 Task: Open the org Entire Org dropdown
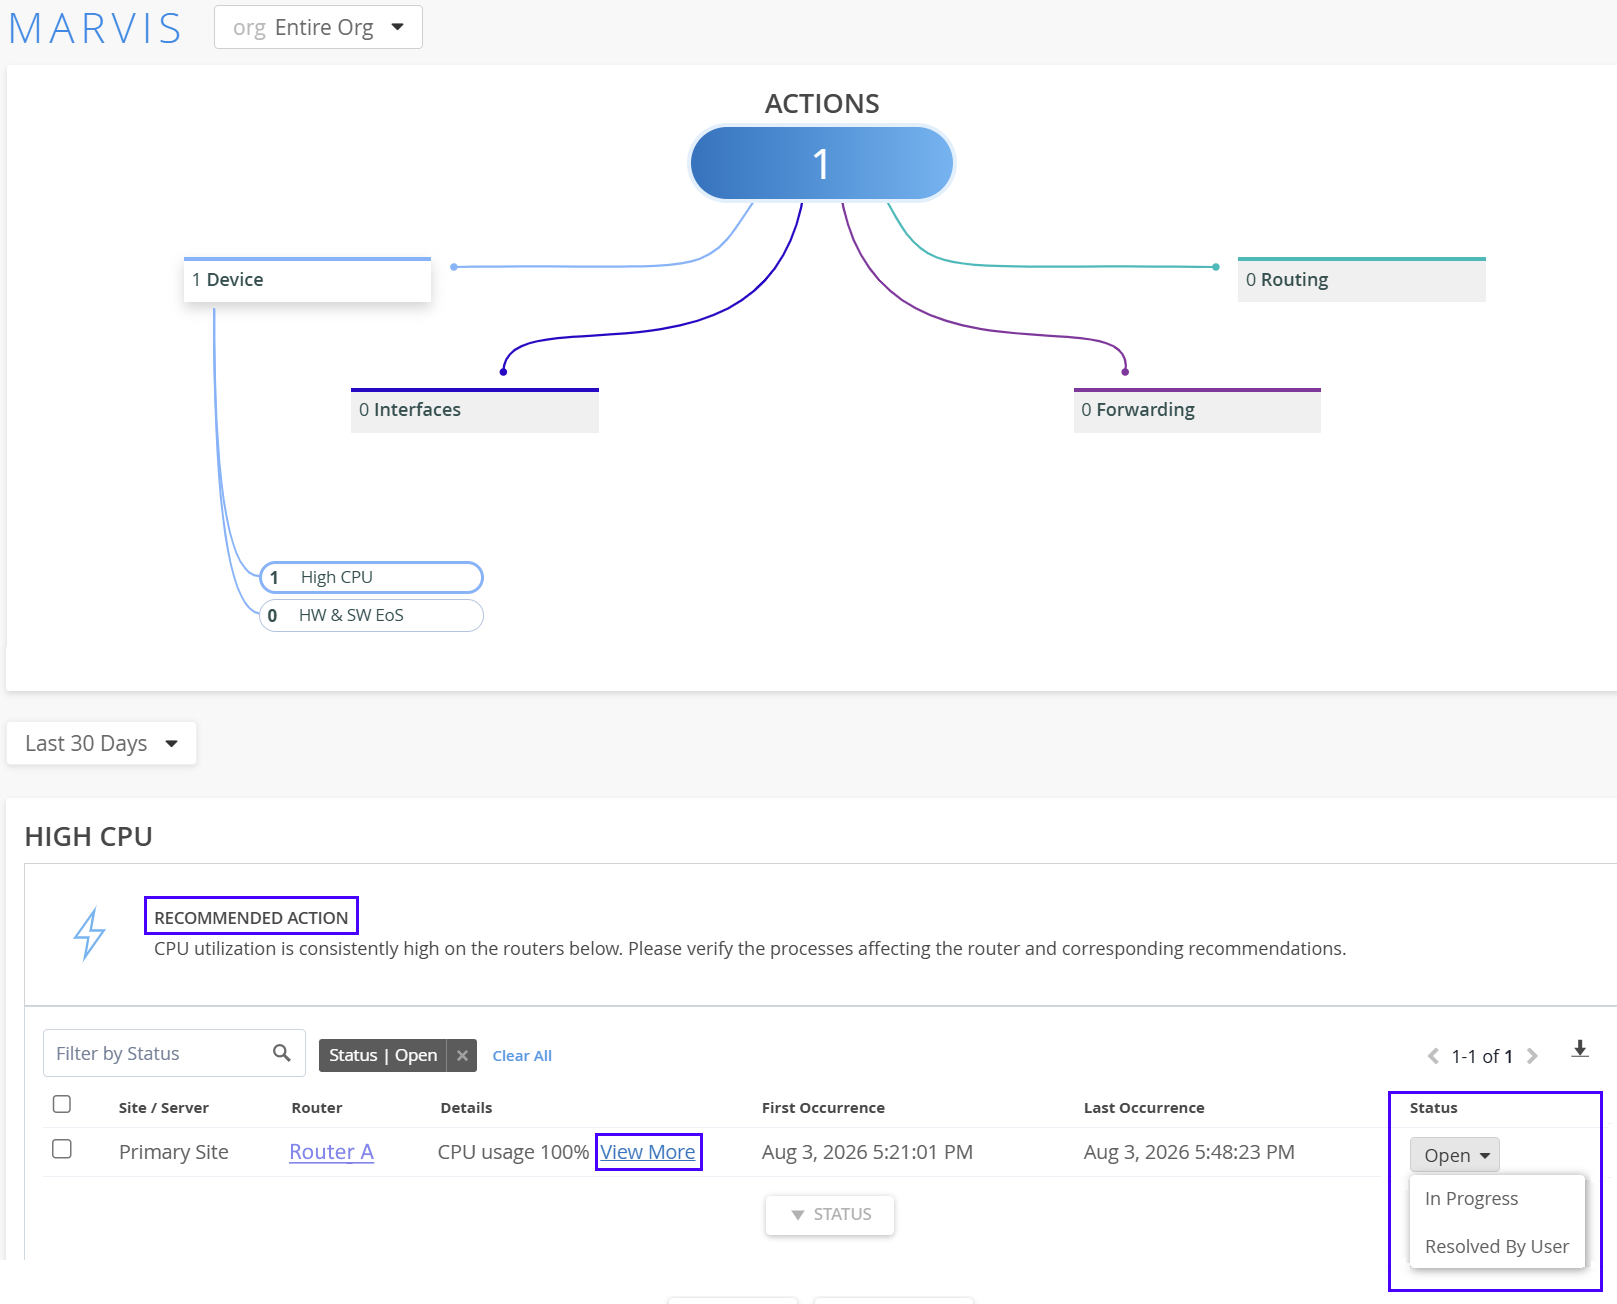[318, 27]
